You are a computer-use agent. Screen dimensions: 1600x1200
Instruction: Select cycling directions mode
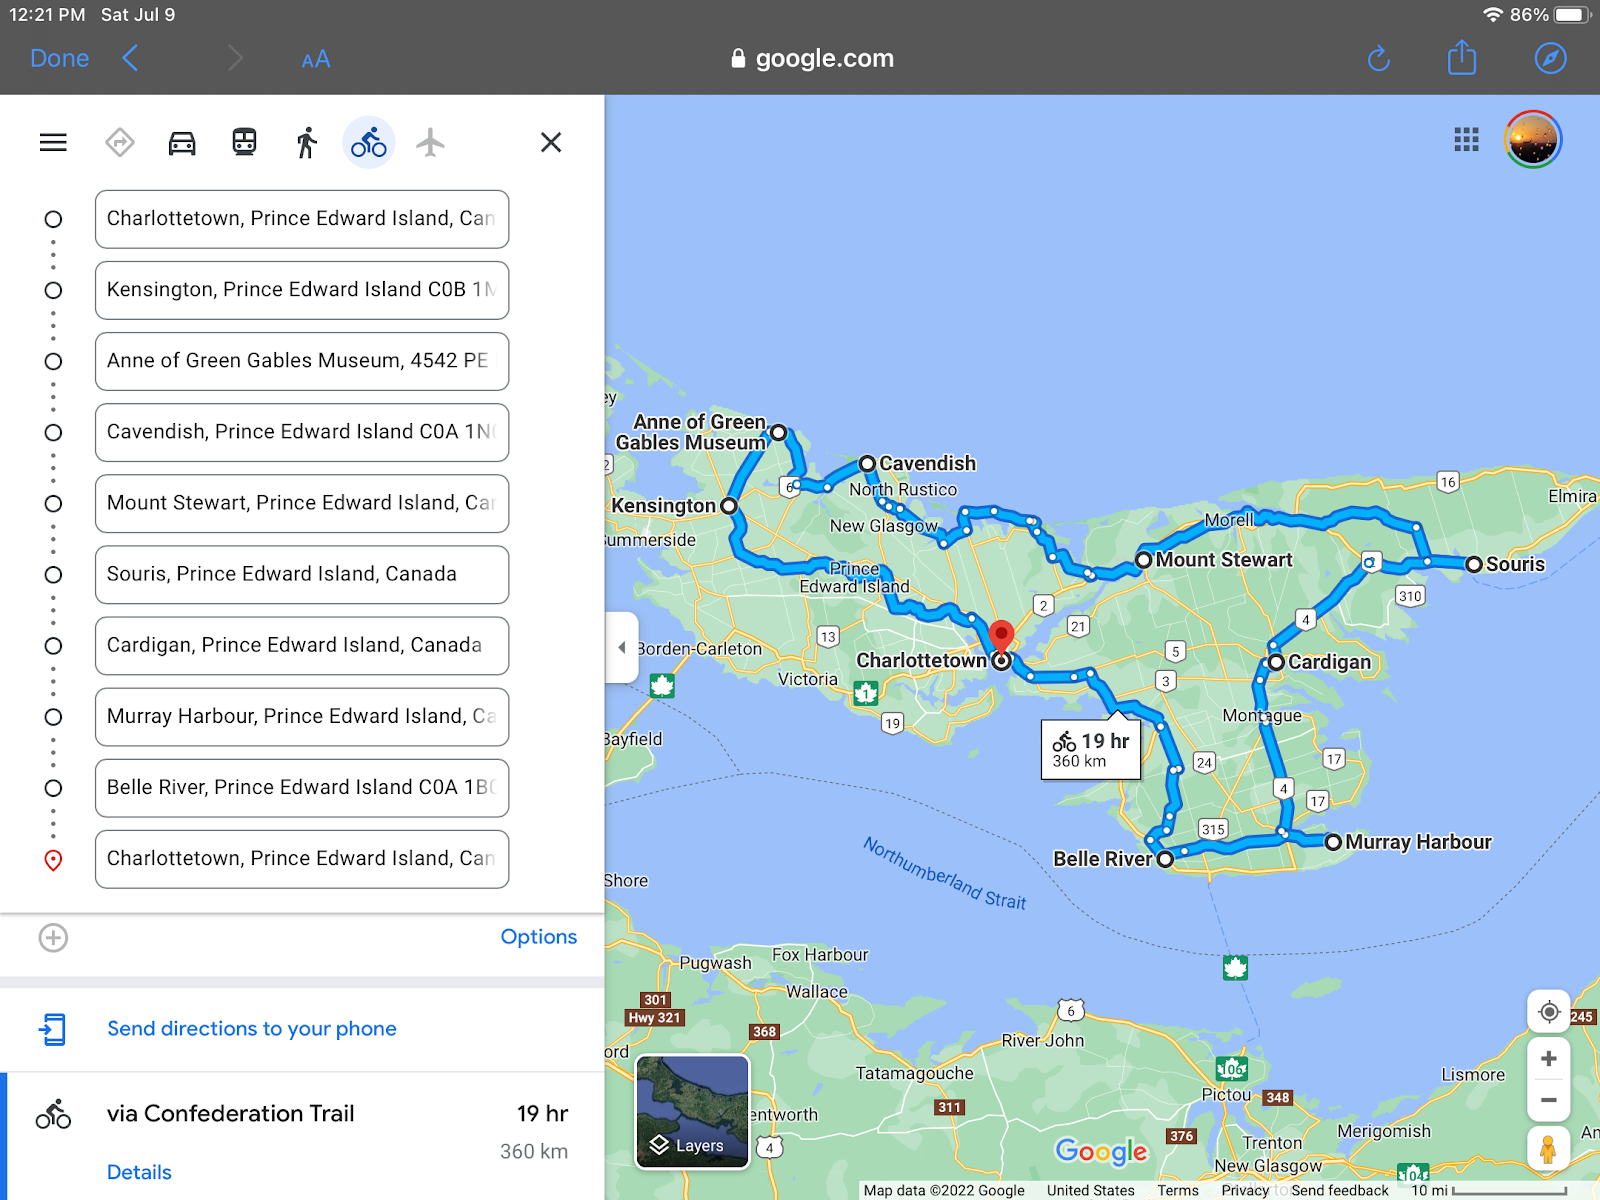pos(369,143)
